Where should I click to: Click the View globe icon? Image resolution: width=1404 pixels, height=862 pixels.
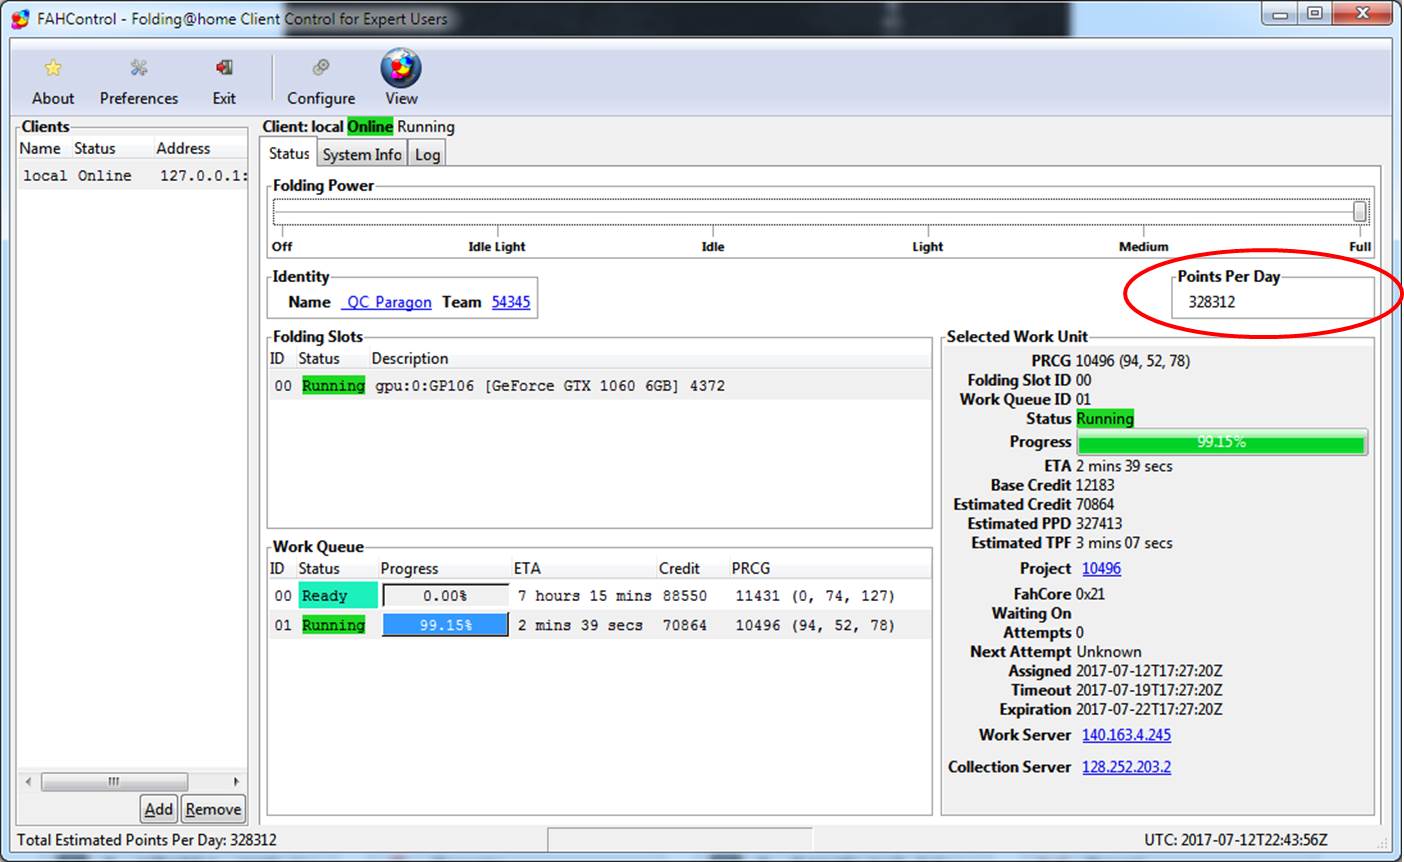401,68
